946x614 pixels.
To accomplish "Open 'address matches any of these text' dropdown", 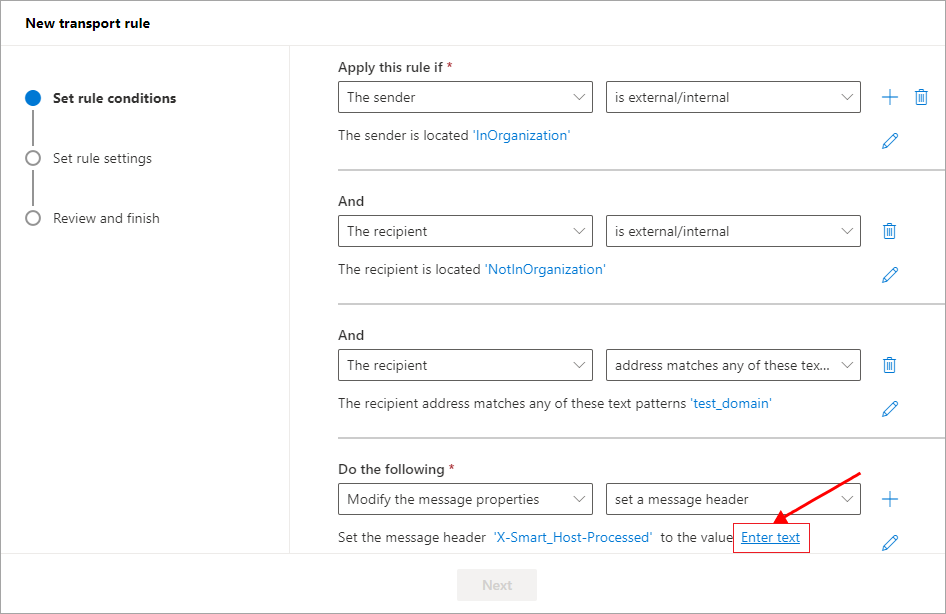I will [733, 365].
